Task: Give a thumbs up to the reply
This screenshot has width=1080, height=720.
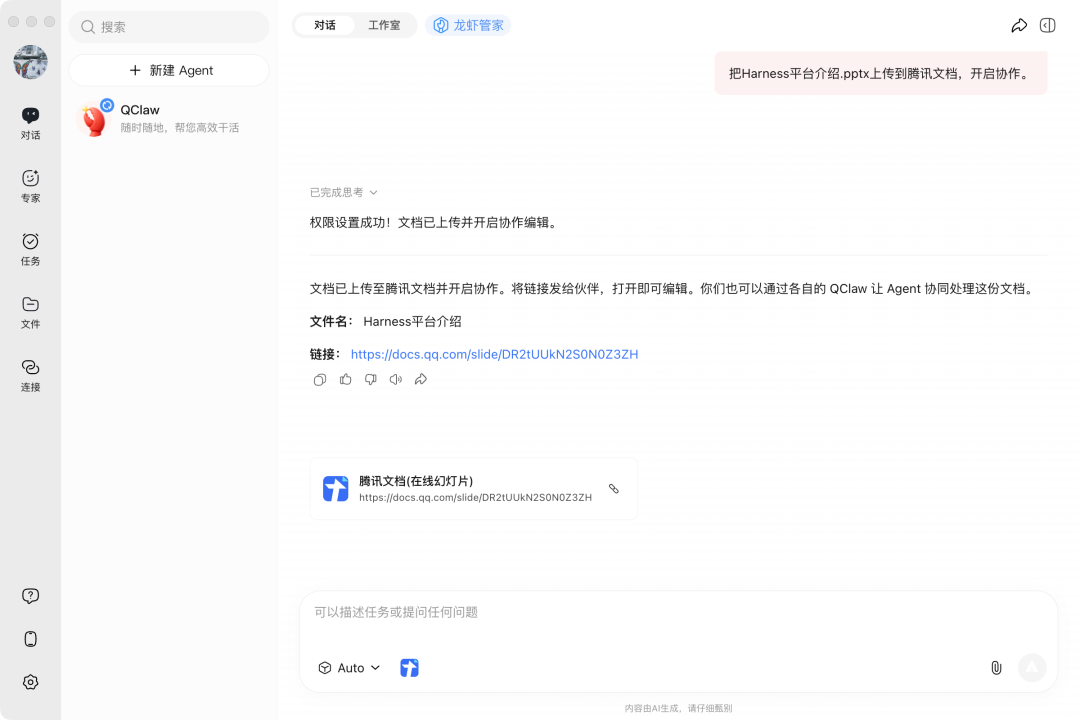Action: (345, 379)
